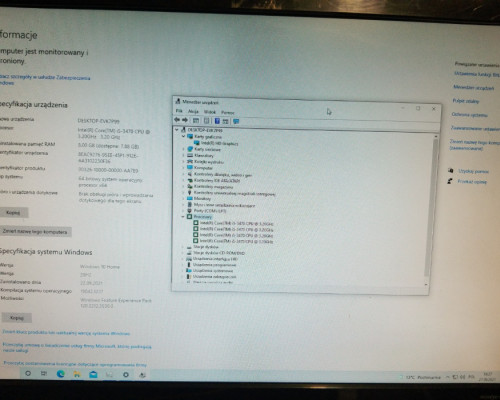The height and width of the screenshot is (400, 500).
Task: Open File Explorer from the taskbar
Action: click(77, 374)
